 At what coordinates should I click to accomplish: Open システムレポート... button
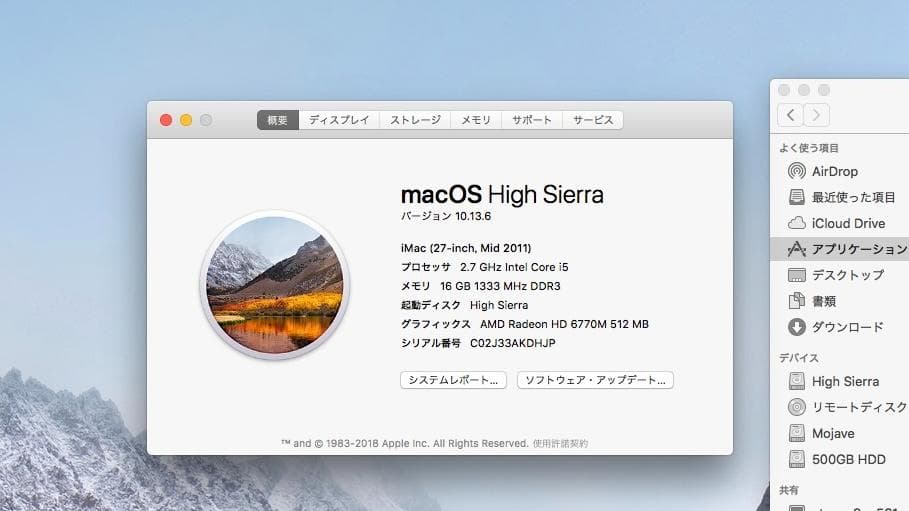[x=453, y=380]
